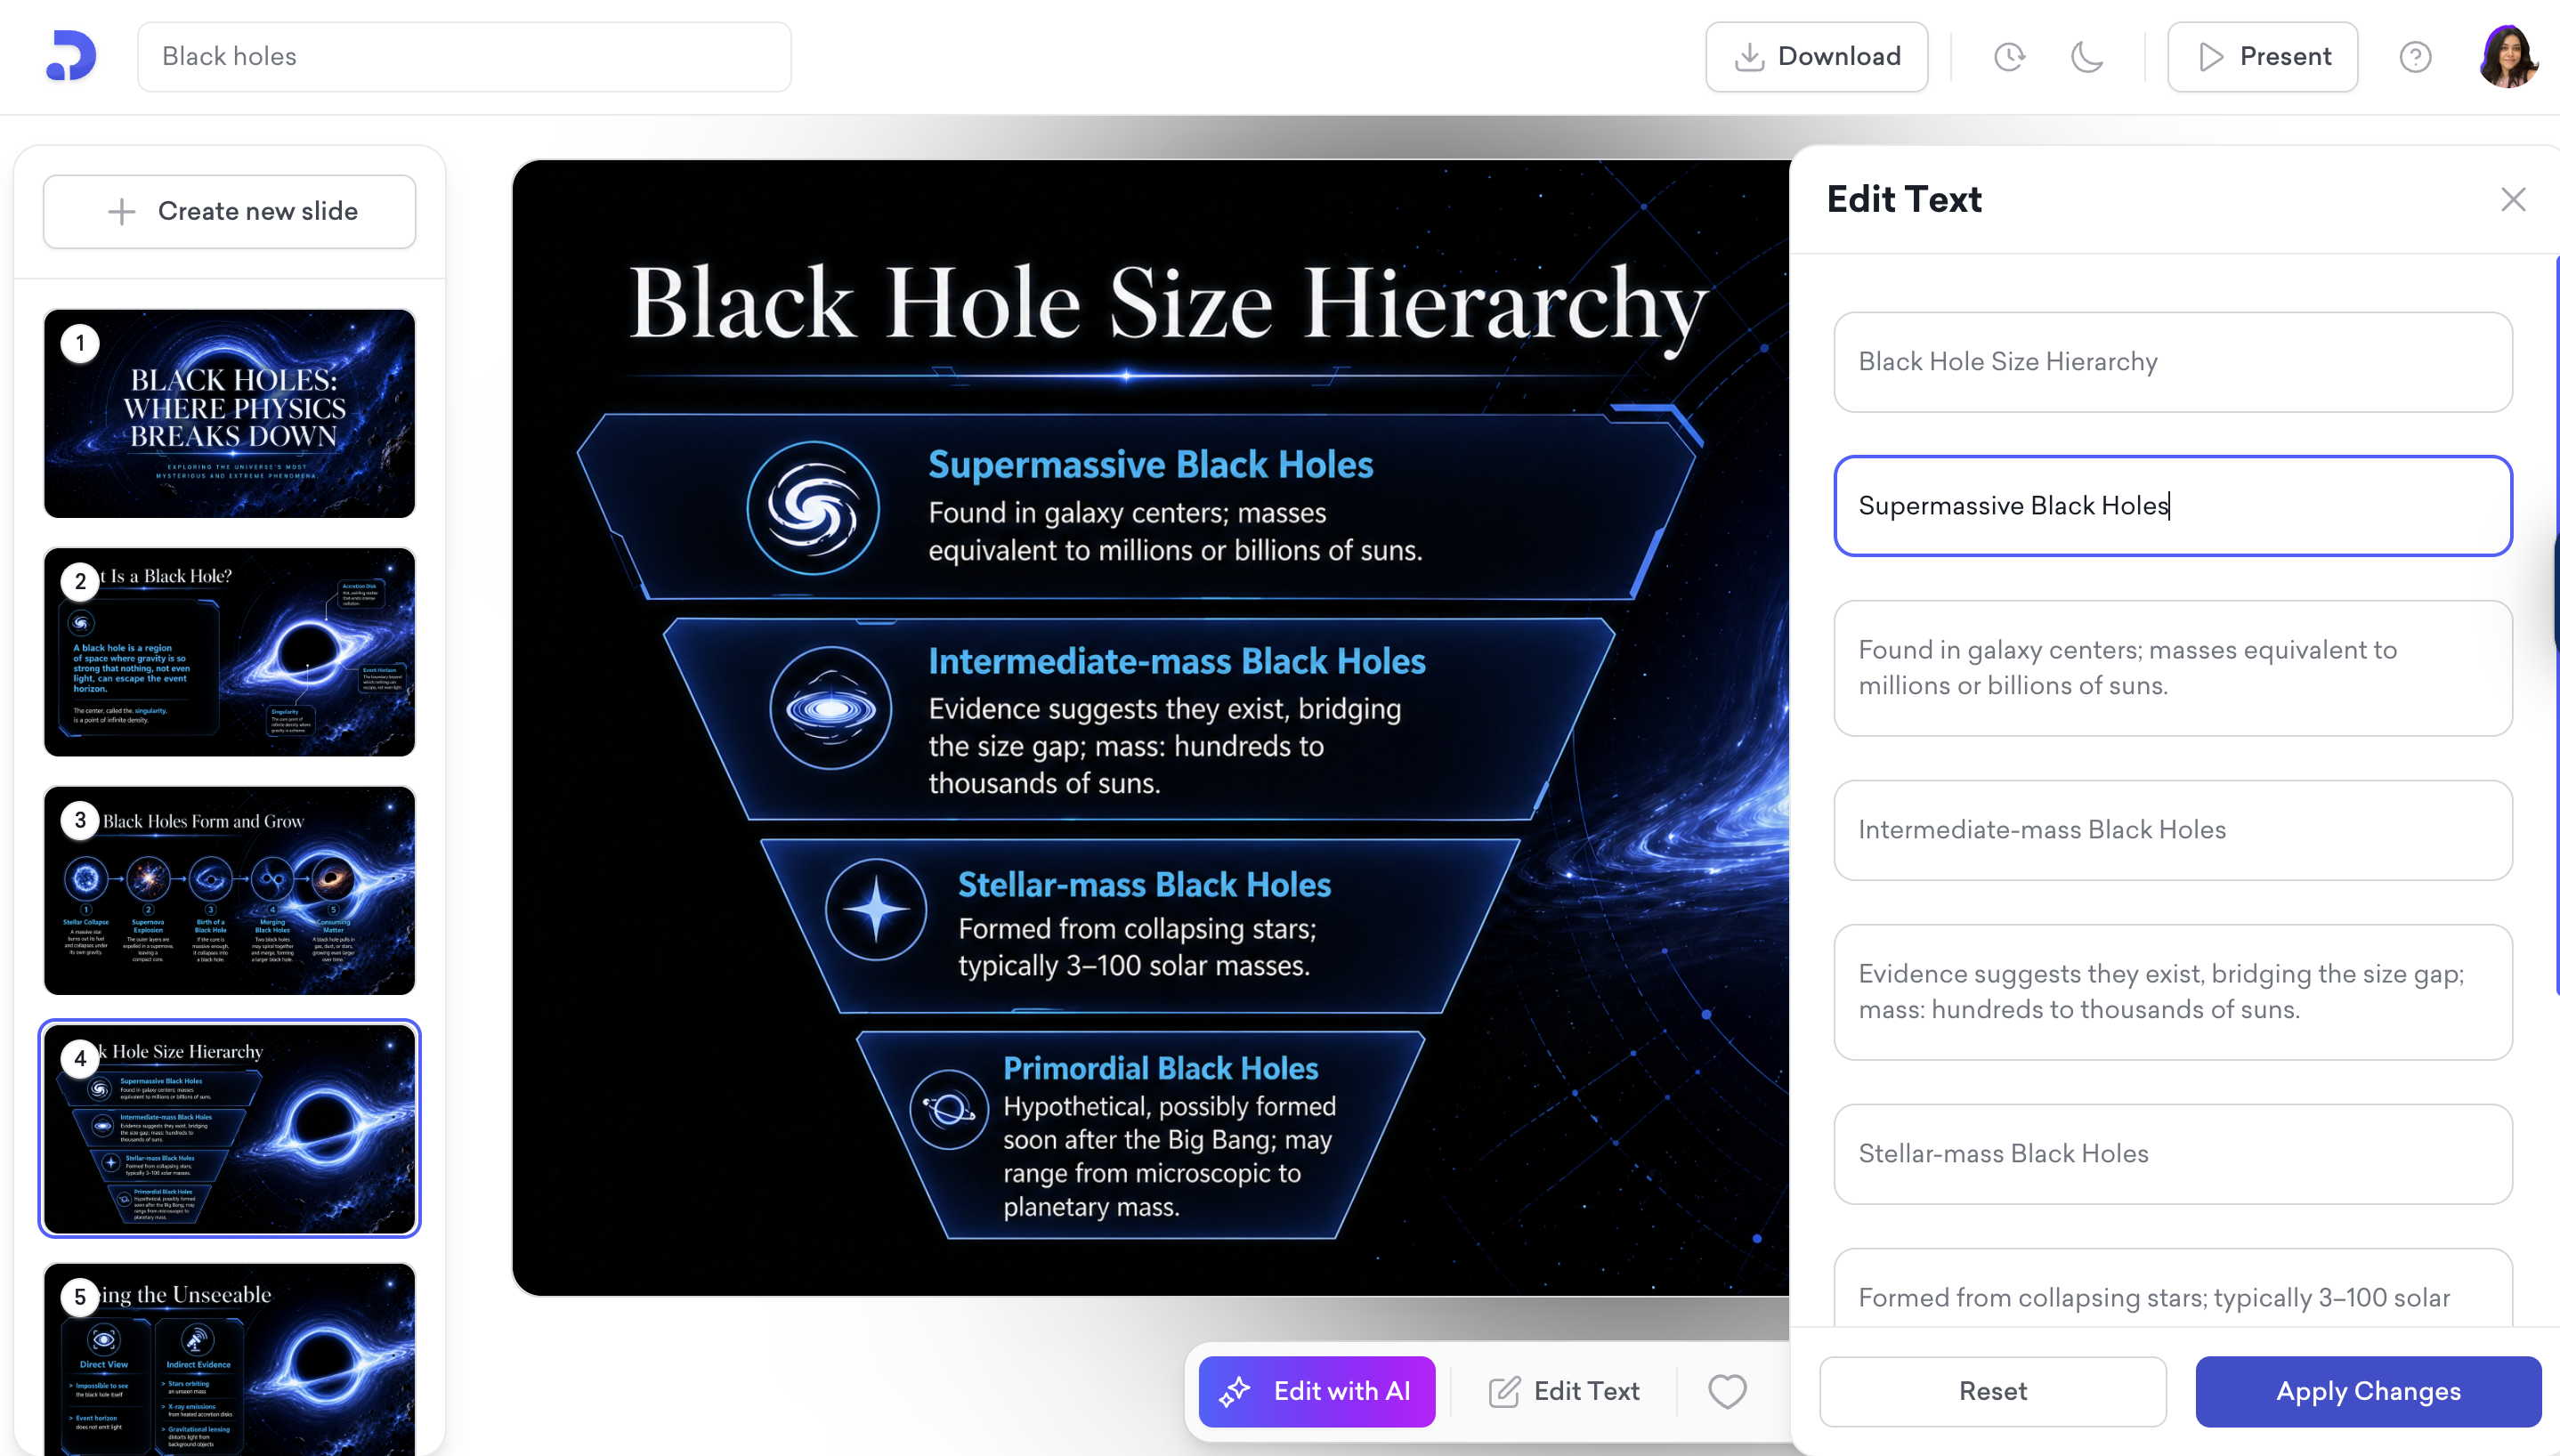This screenshot has height=1456, width=2560.
Task: Select slide 3 Form and Grow thumbnail
Action: (230, 890)
